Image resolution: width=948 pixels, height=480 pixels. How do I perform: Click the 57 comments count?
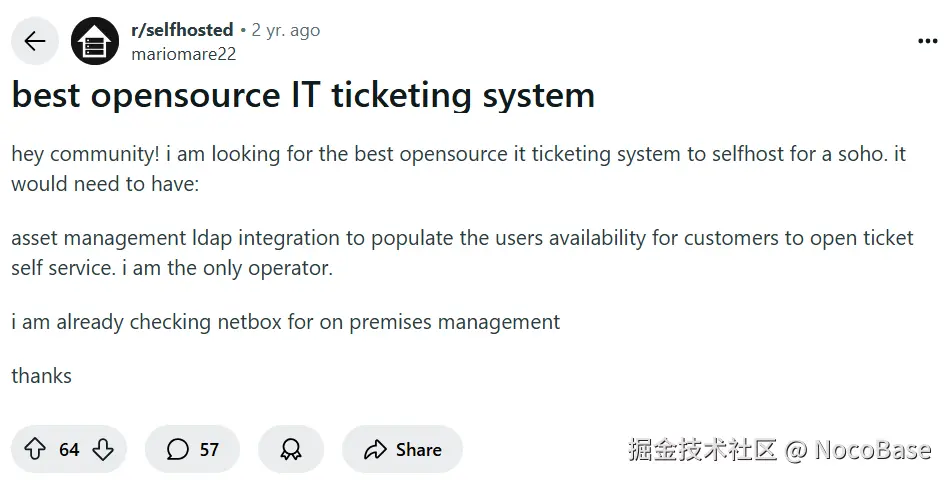point(209,450)
